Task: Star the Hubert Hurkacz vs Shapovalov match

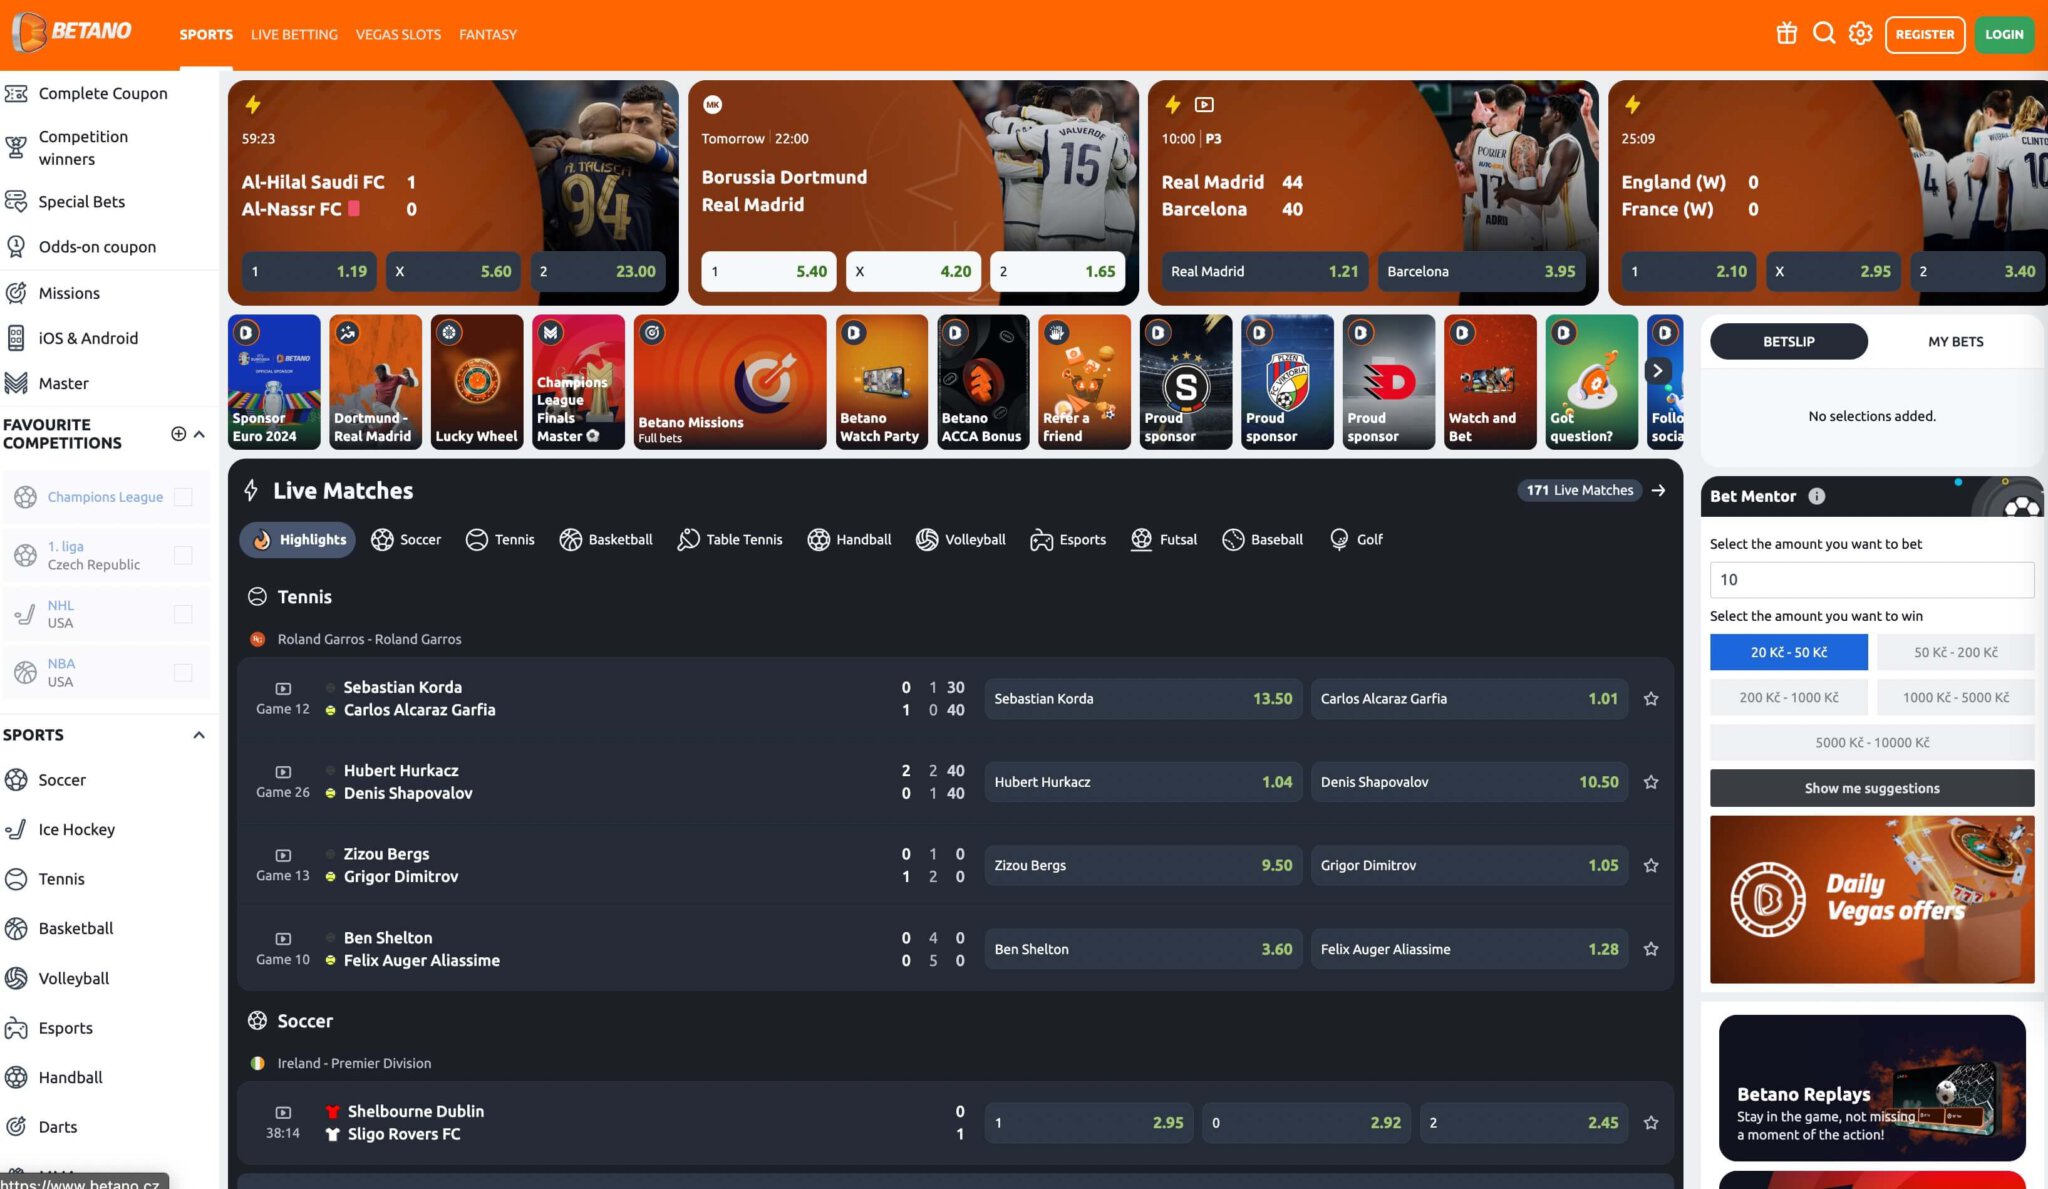Action: coord(1651,782)
